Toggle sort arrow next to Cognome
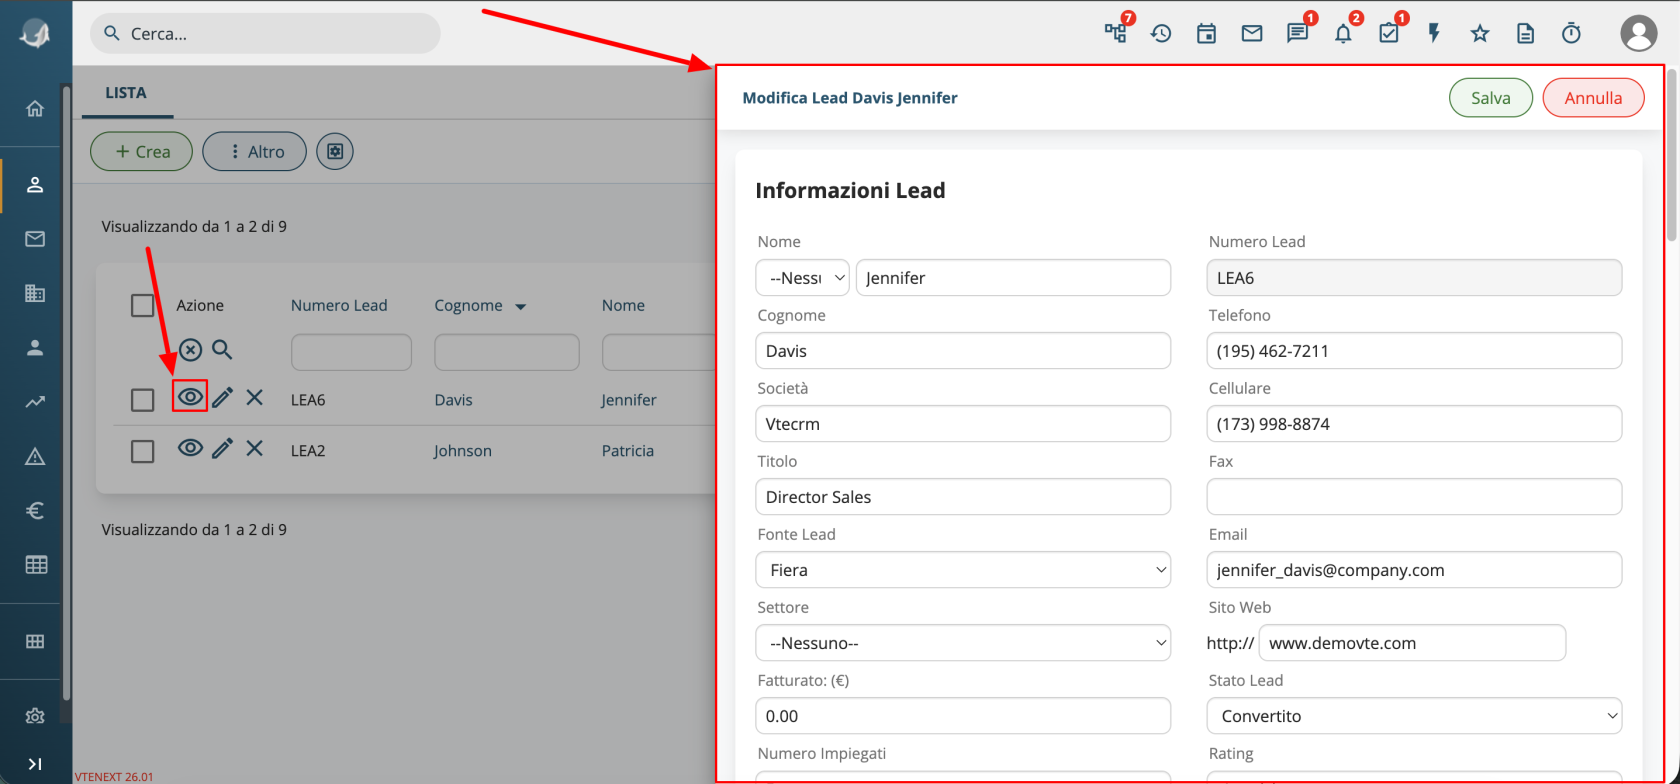This screenshot has height=784, width=1680. point(521,307)
